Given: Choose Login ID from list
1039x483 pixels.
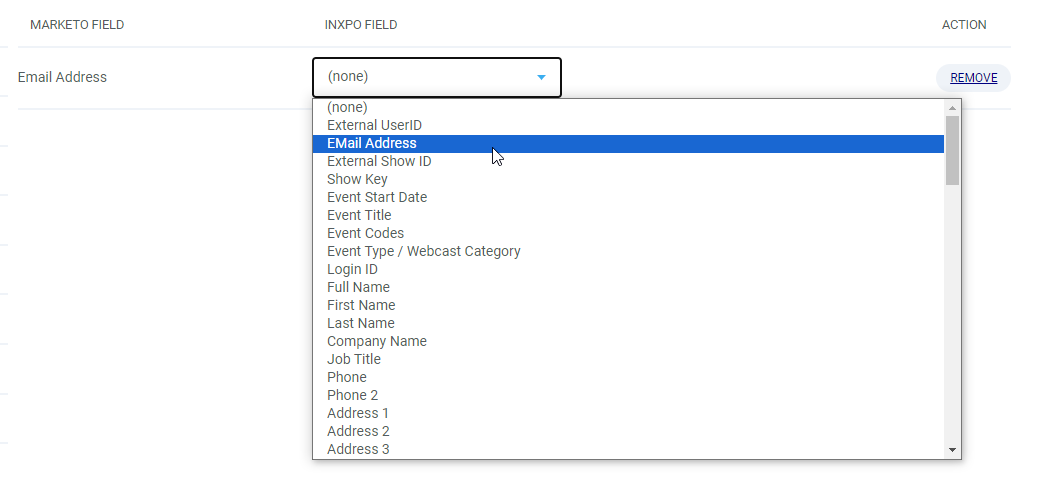Looking at the screenshot, I should [628, 269].
